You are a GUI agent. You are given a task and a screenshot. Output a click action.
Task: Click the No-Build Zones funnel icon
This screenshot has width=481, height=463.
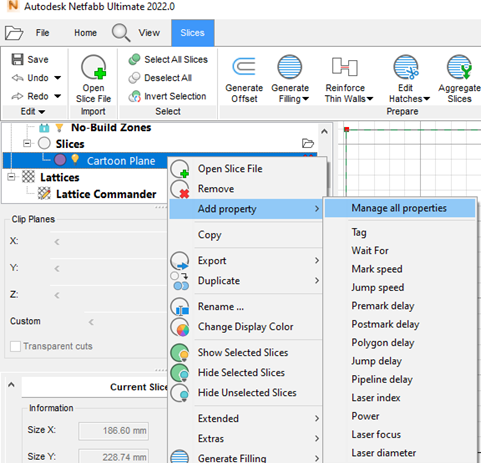click(59, 128)
